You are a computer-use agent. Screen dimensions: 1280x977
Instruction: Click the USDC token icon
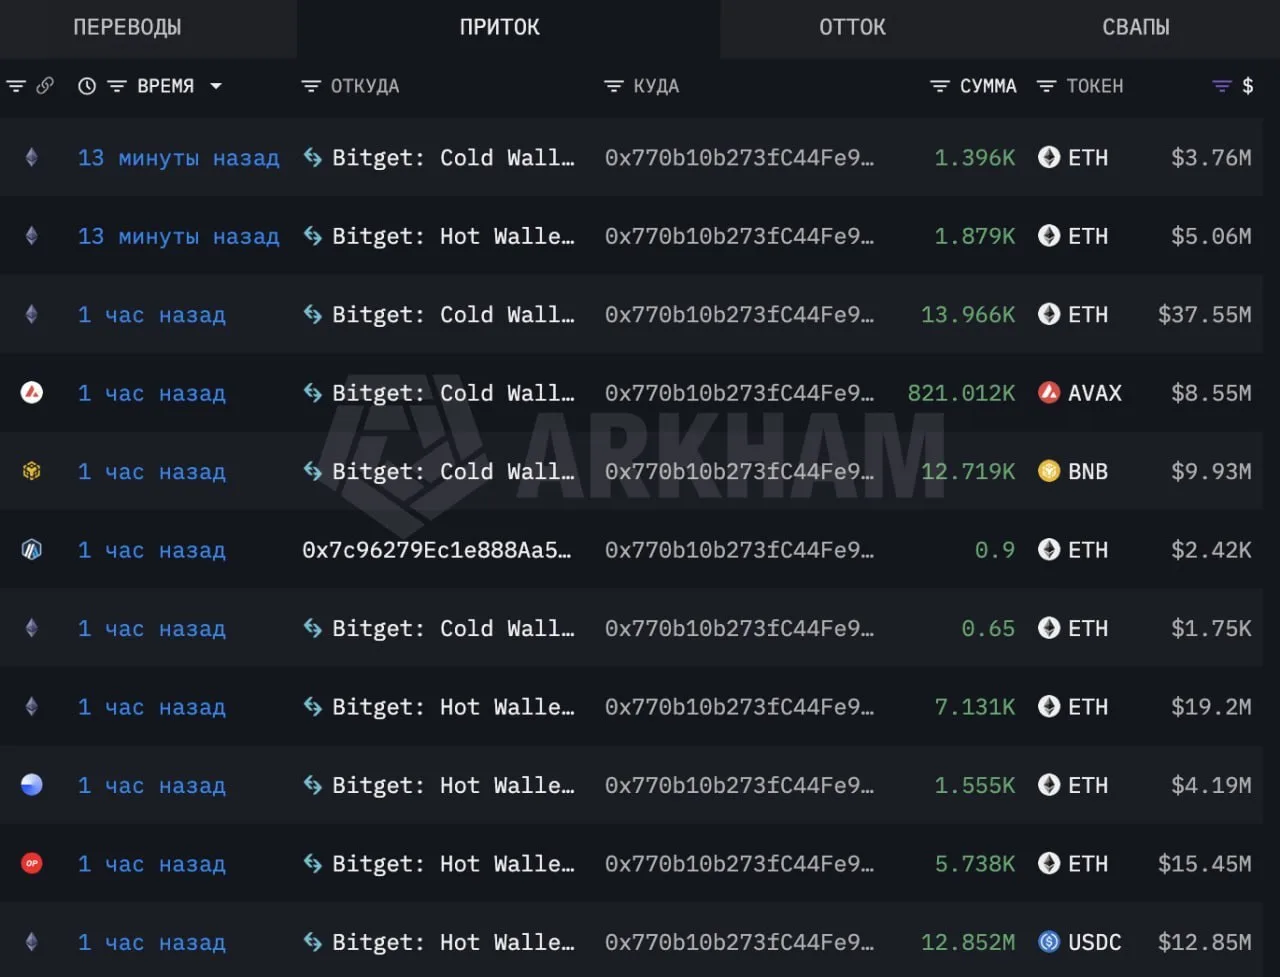pyautogui.click(x=1049, y=942)
